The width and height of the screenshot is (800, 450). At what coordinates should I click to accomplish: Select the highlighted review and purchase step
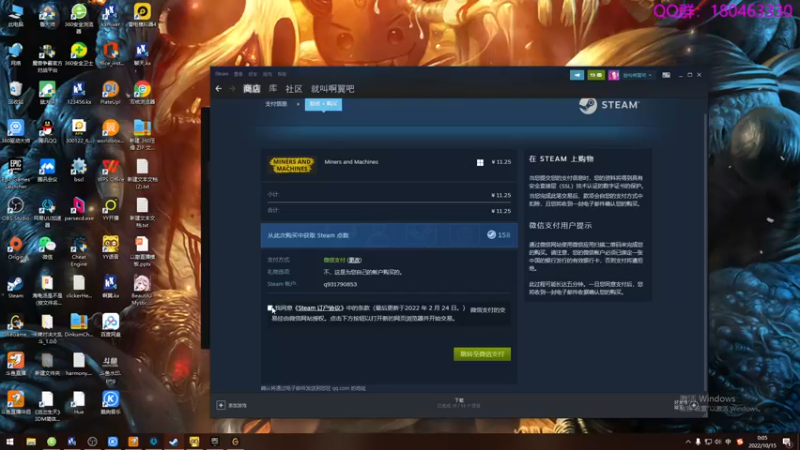pos(323,104)
